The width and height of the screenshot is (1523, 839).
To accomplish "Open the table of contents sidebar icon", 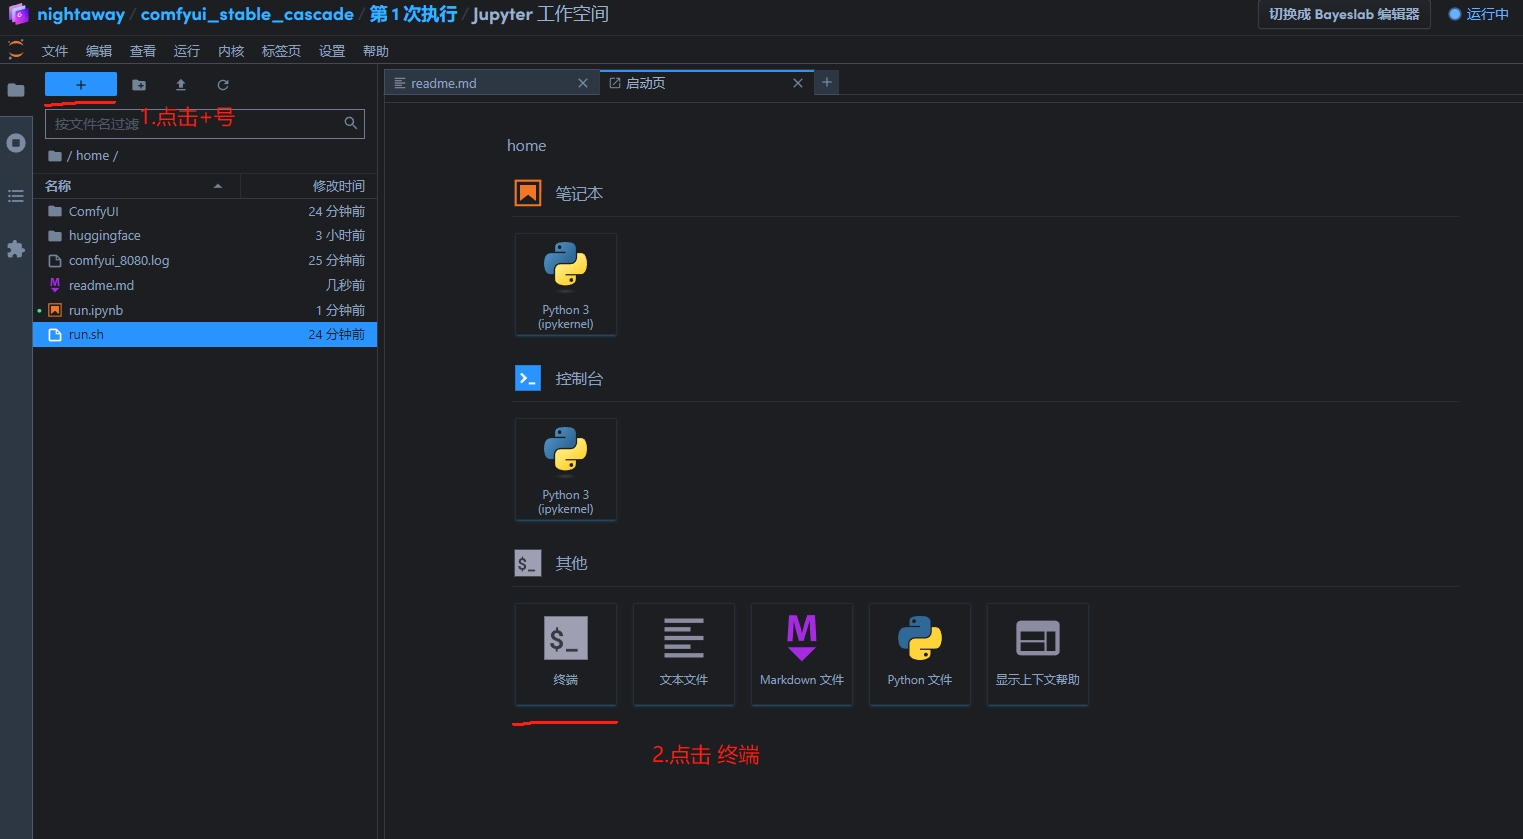I will [x=16, y=196].
